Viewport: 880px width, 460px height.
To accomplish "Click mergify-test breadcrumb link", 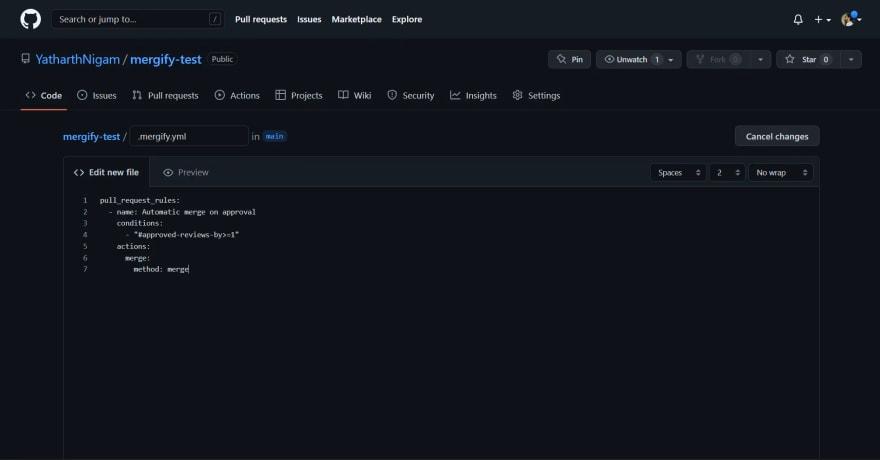I will click(x=91, y=136).
